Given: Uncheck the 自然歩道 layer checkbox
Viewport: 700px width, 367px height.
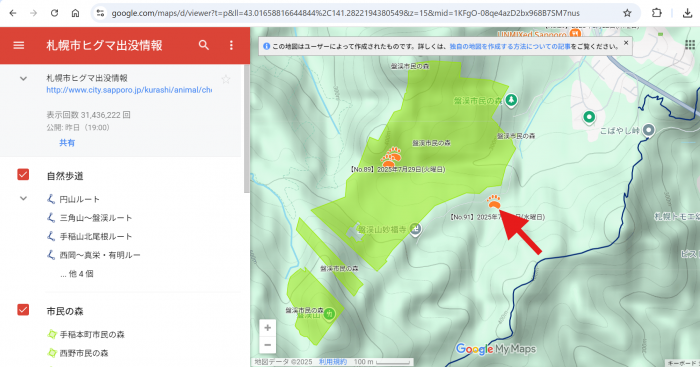Looking at the screenshot, I should [x=23, y=175].
